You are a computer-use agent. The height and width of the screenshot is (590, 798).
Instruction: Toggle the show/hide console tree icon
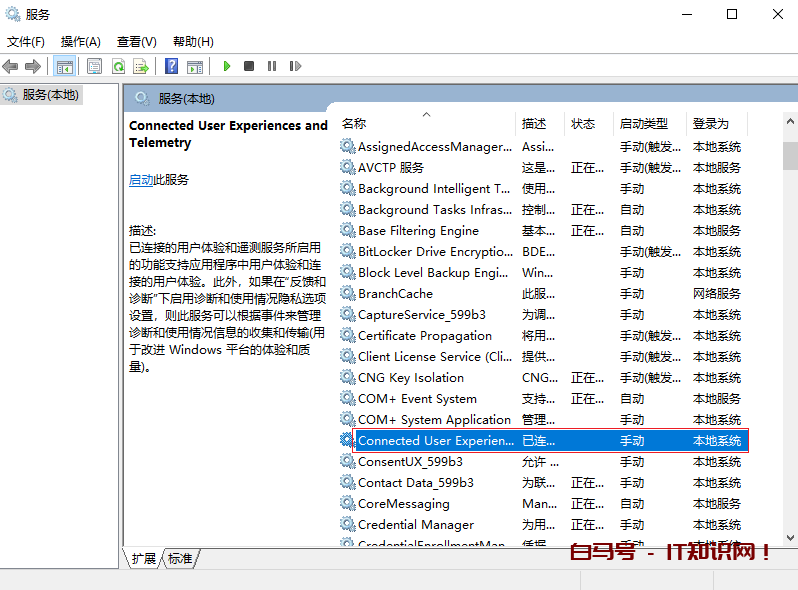[x=65, y=66]
